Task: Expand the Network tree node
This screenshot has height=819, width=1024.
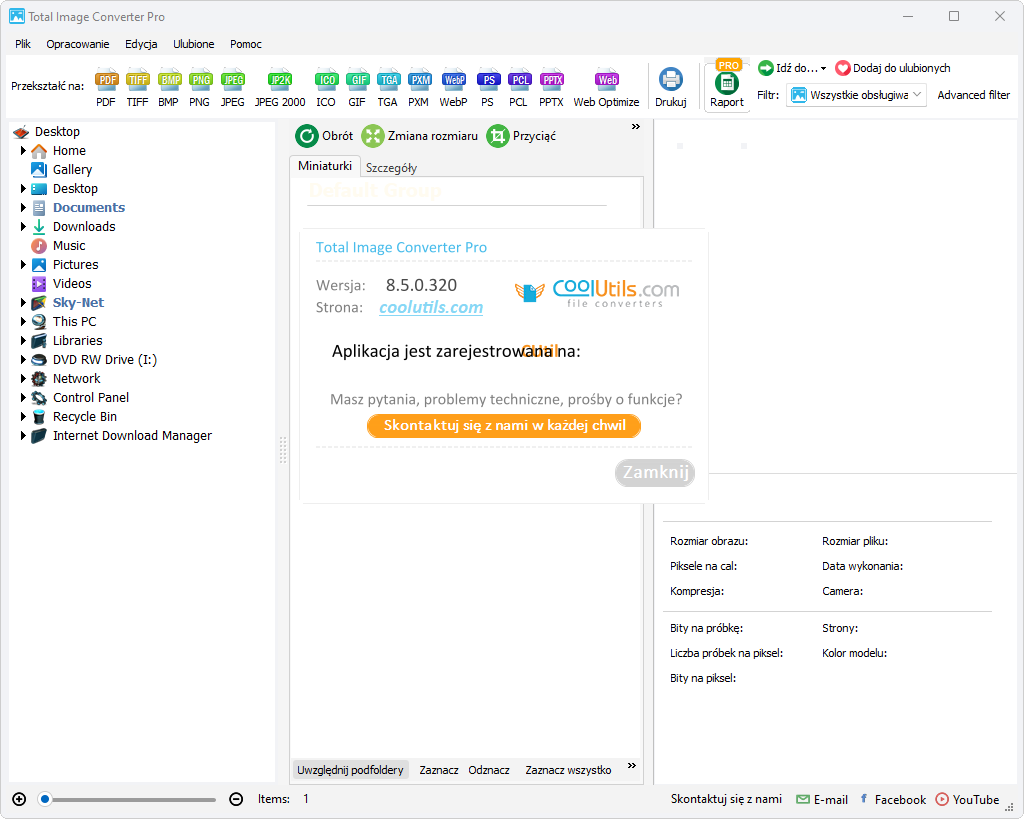Action: [24, 379]
